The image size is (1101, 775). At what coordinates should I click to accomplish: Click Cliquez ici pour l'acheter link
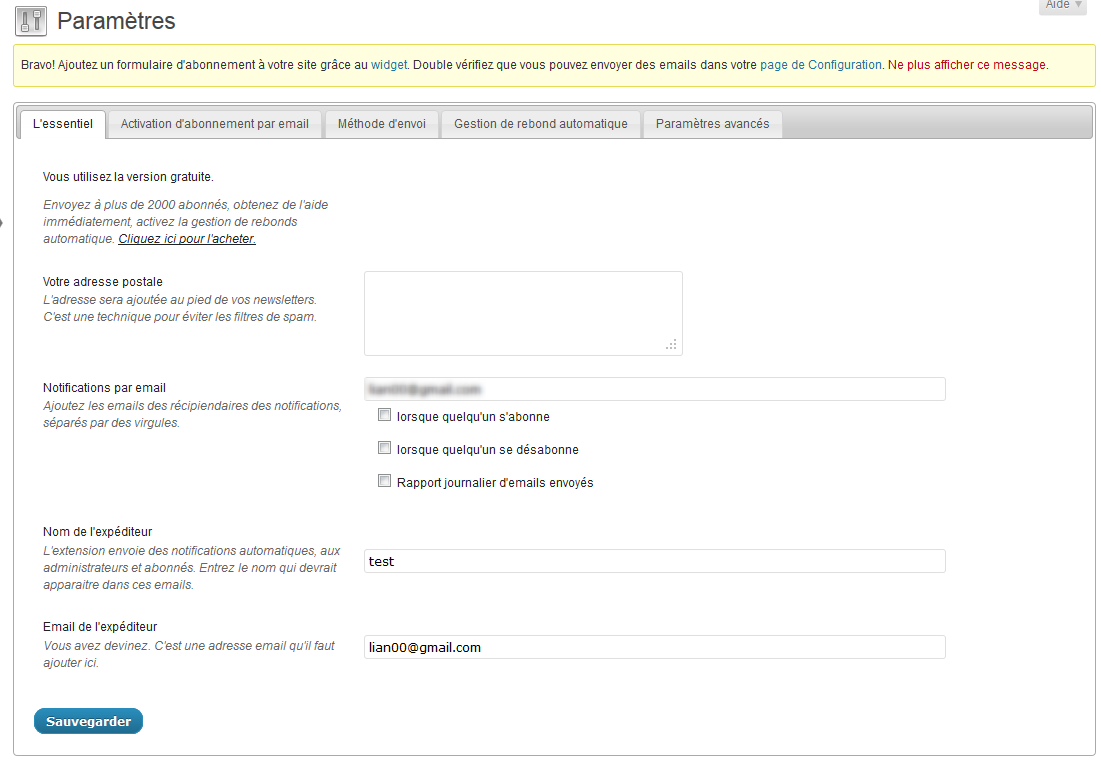coord(187,239)
